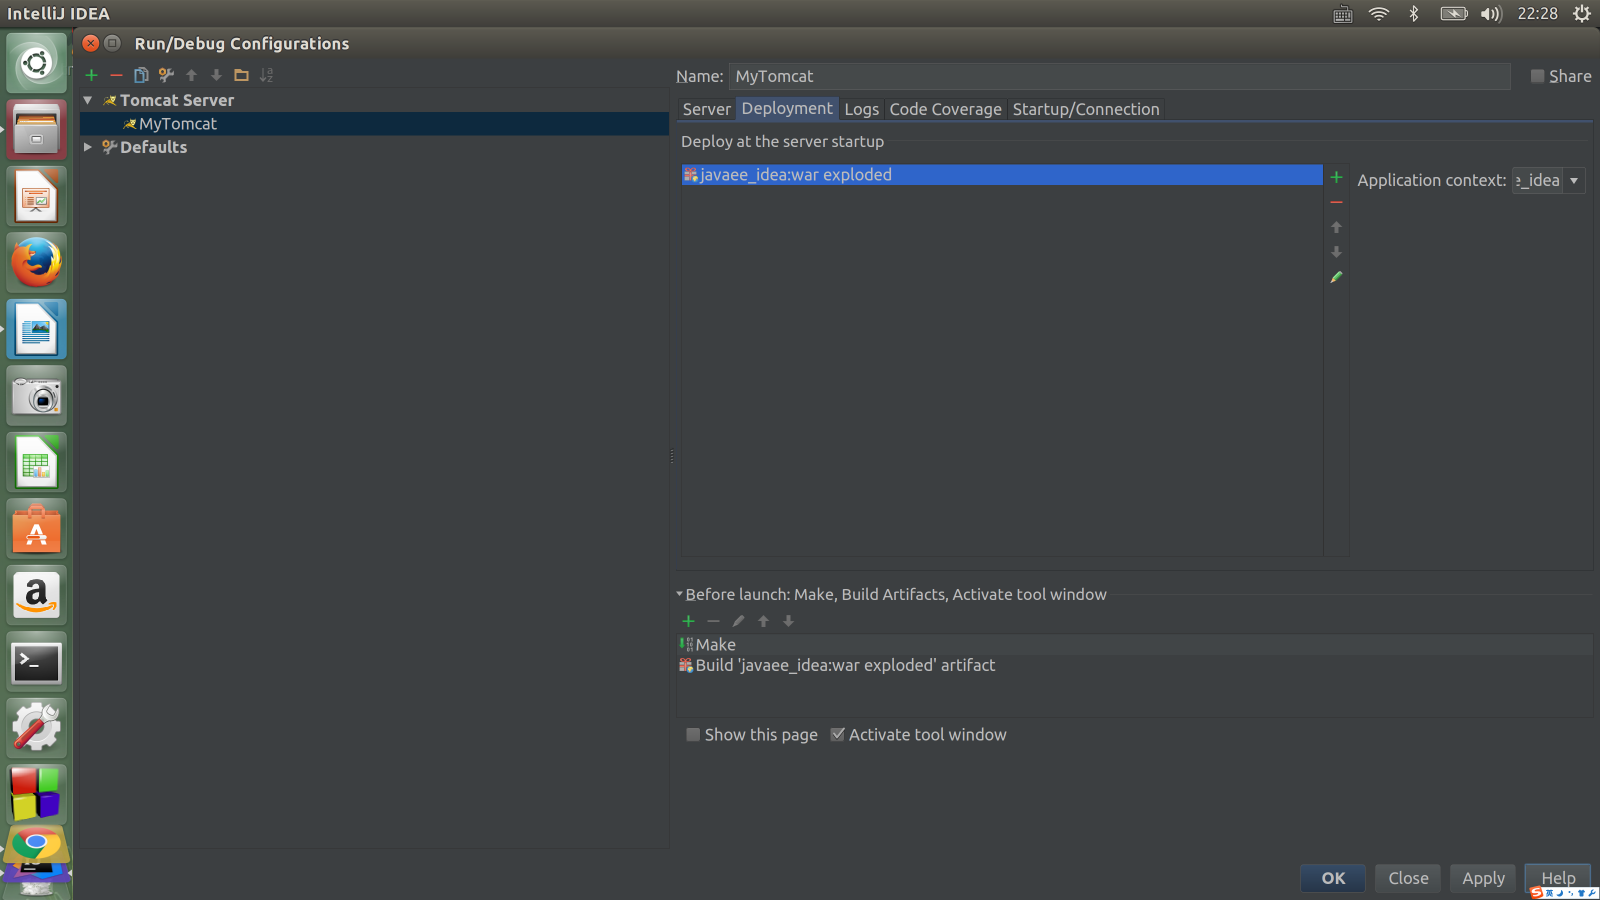This screenshot has width=1600, height=900.
Task: Copy the selected configuration
Action: (141, 75)
